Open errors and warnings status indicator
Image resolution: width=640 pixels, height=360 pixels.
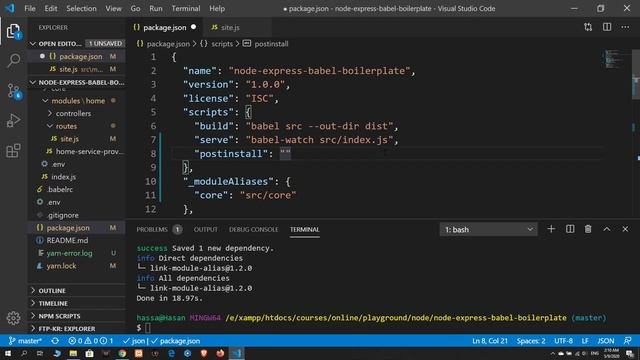pyautogui.click(x=91, y=341)
